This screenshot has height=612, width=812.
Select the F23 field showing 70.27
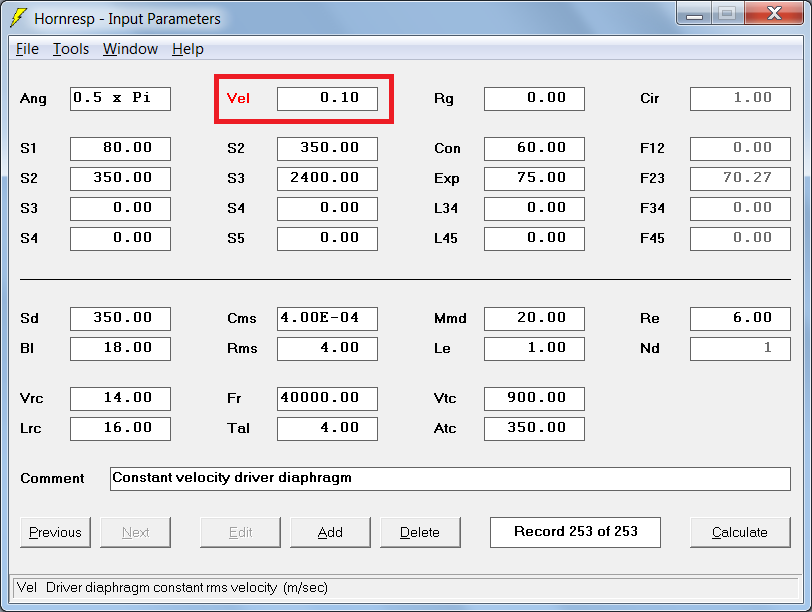coord(740,179)
